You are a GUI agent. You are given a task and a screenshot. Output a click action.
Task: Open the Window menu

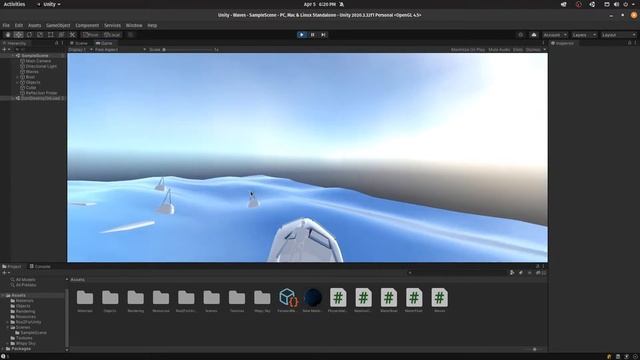pos(134,25)
